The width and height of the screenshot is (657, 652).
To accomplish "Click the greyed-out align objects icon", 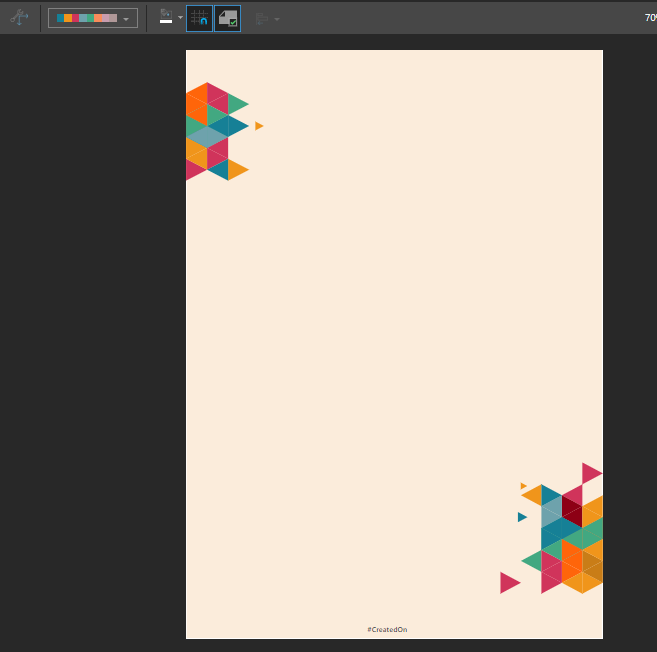I will [261, 18].
